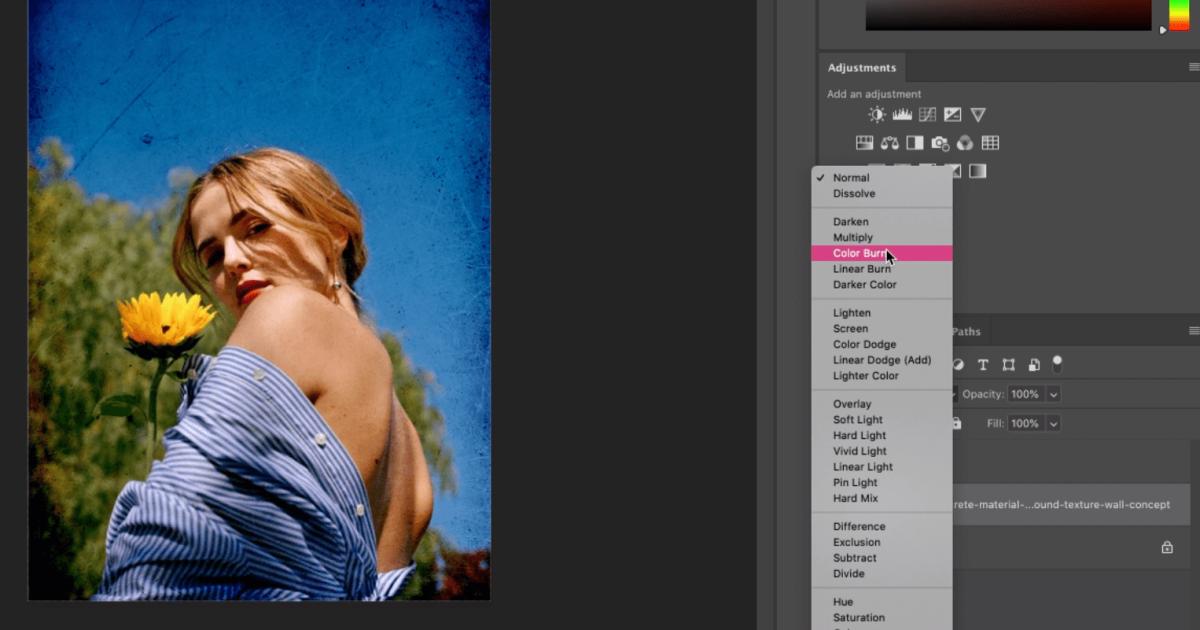Switch to the Paths tab
The width and height of the screenshot is (1200, 630).
pyautogui.click(x=965, y=330)
